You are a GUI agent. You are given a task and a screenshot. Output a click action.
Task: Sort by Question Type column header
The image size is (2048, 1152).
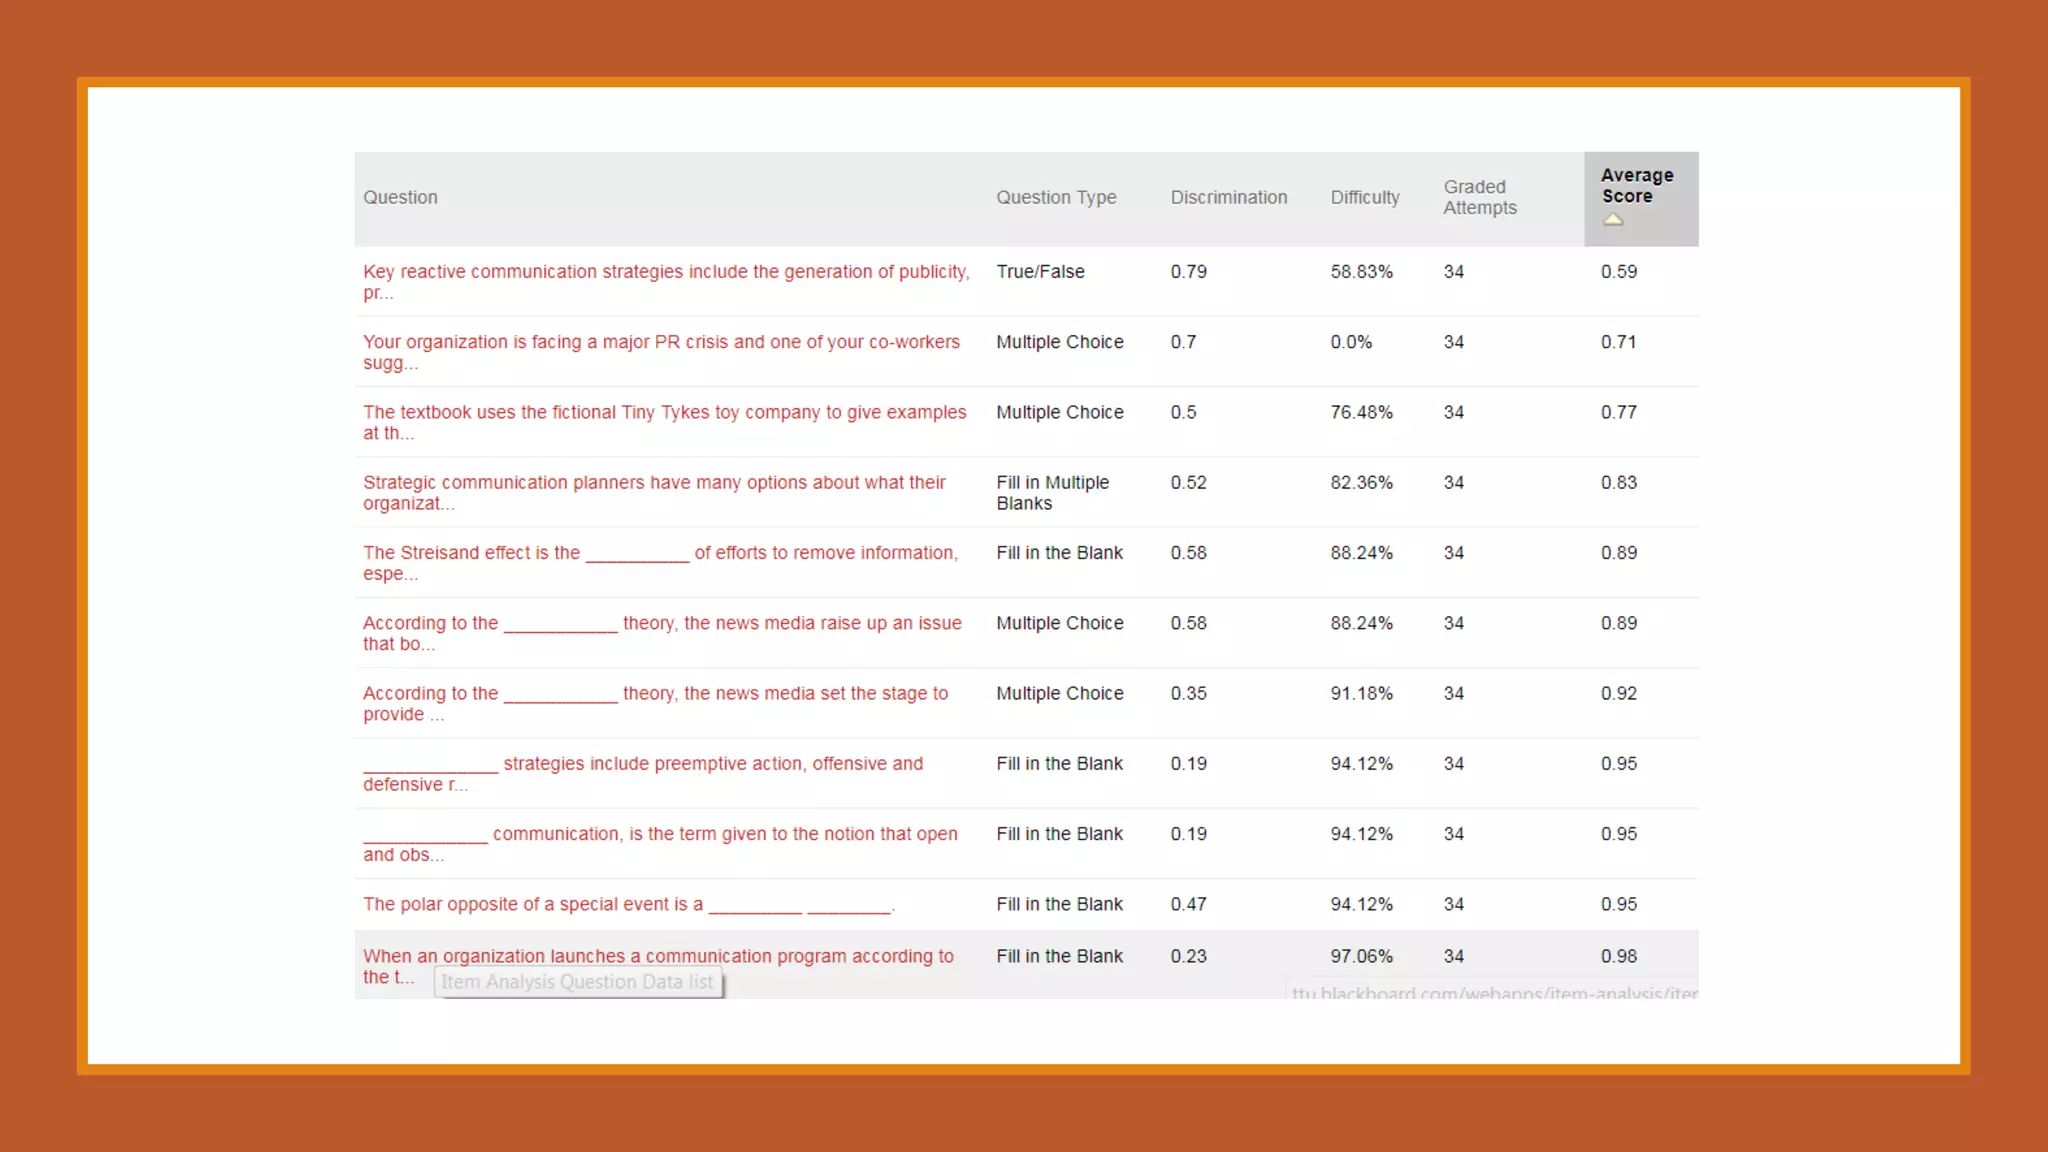tap(1056, 198)
